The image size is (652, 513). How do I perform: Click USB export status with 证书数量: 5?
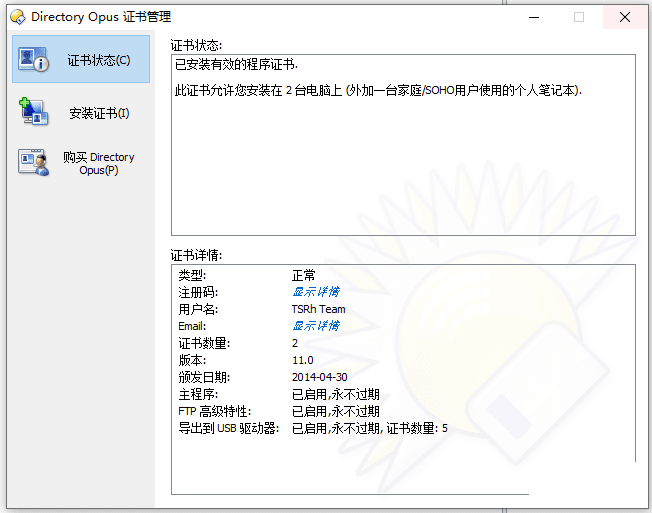coord(370,428)
